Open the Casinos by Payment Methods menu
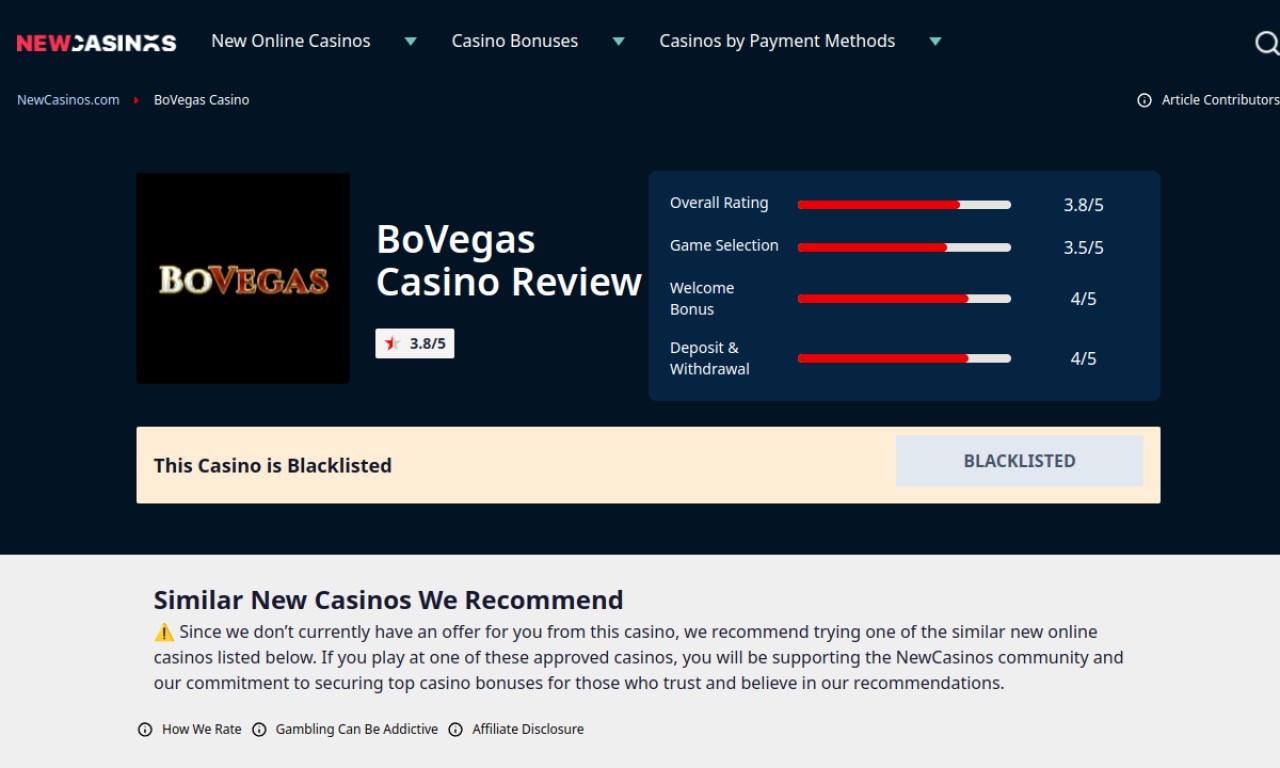The height and width of the screenshot is (768, 1280). (x=777, y=41)
